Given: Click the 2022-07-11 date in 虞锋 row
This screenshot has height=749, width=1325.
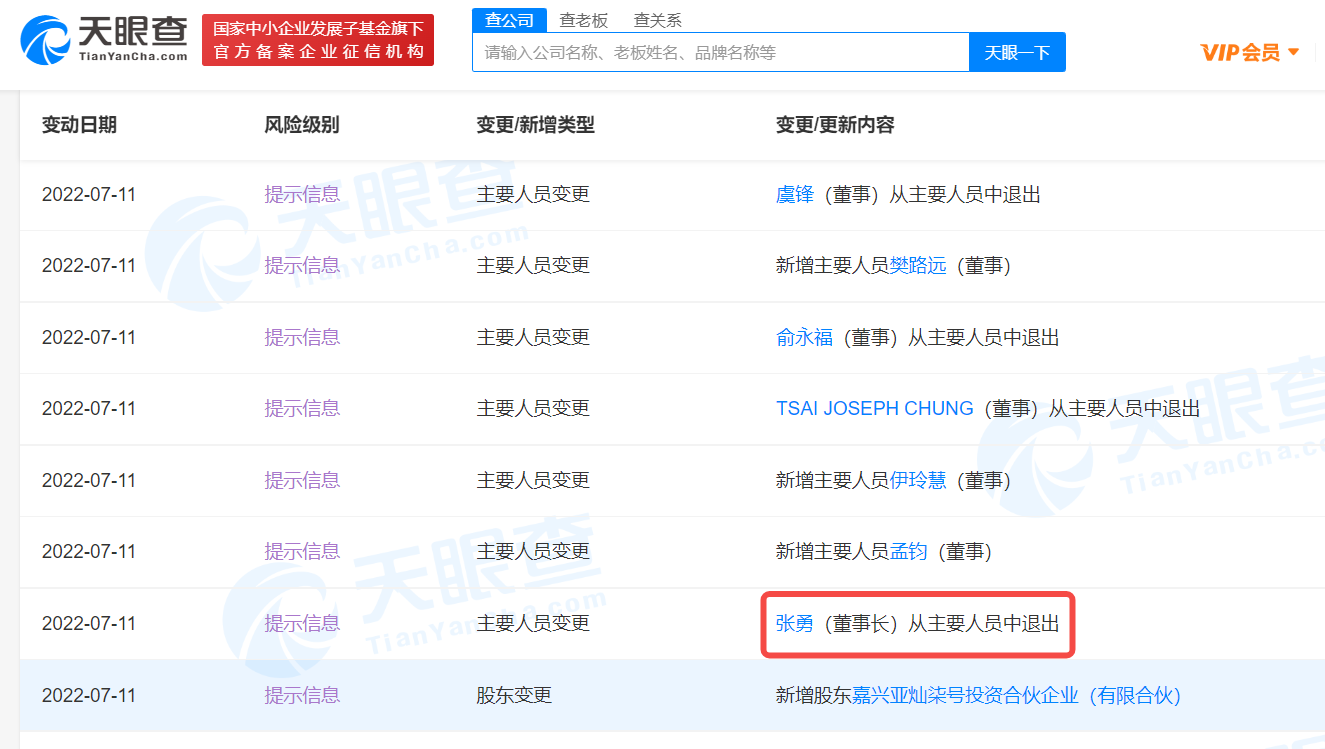Looking at the screenshot, I should coord(89,194).
